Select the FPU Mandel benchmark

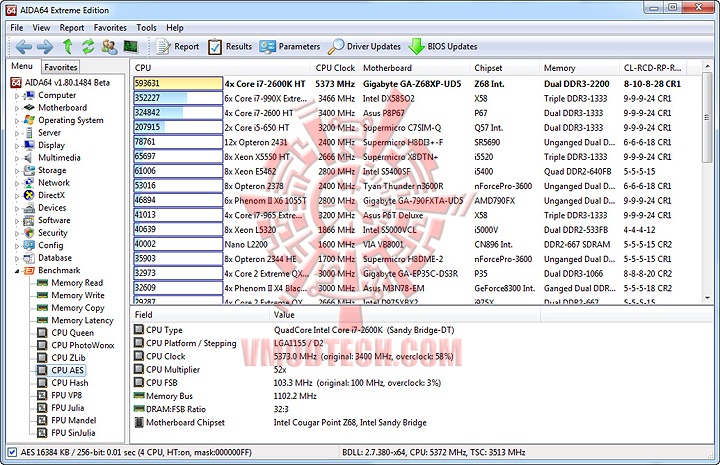(x=73, y=420)
